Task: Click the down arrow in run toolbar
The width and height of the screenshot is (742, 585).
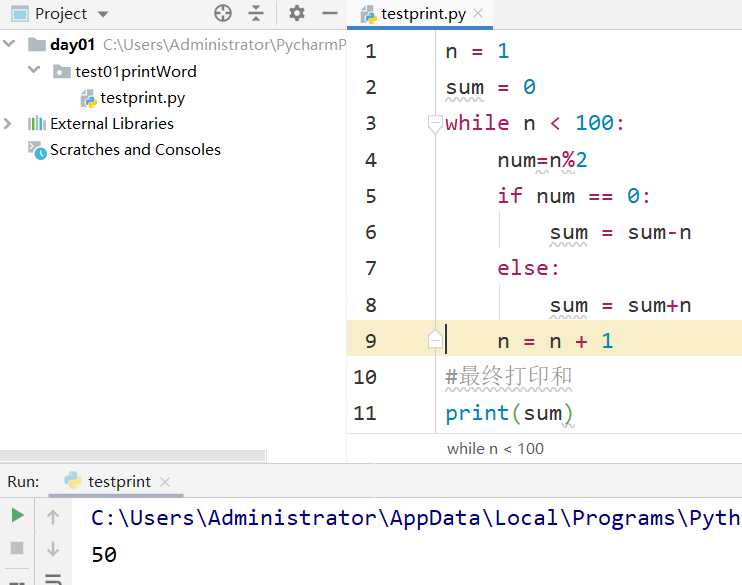Action: (53, 549)
